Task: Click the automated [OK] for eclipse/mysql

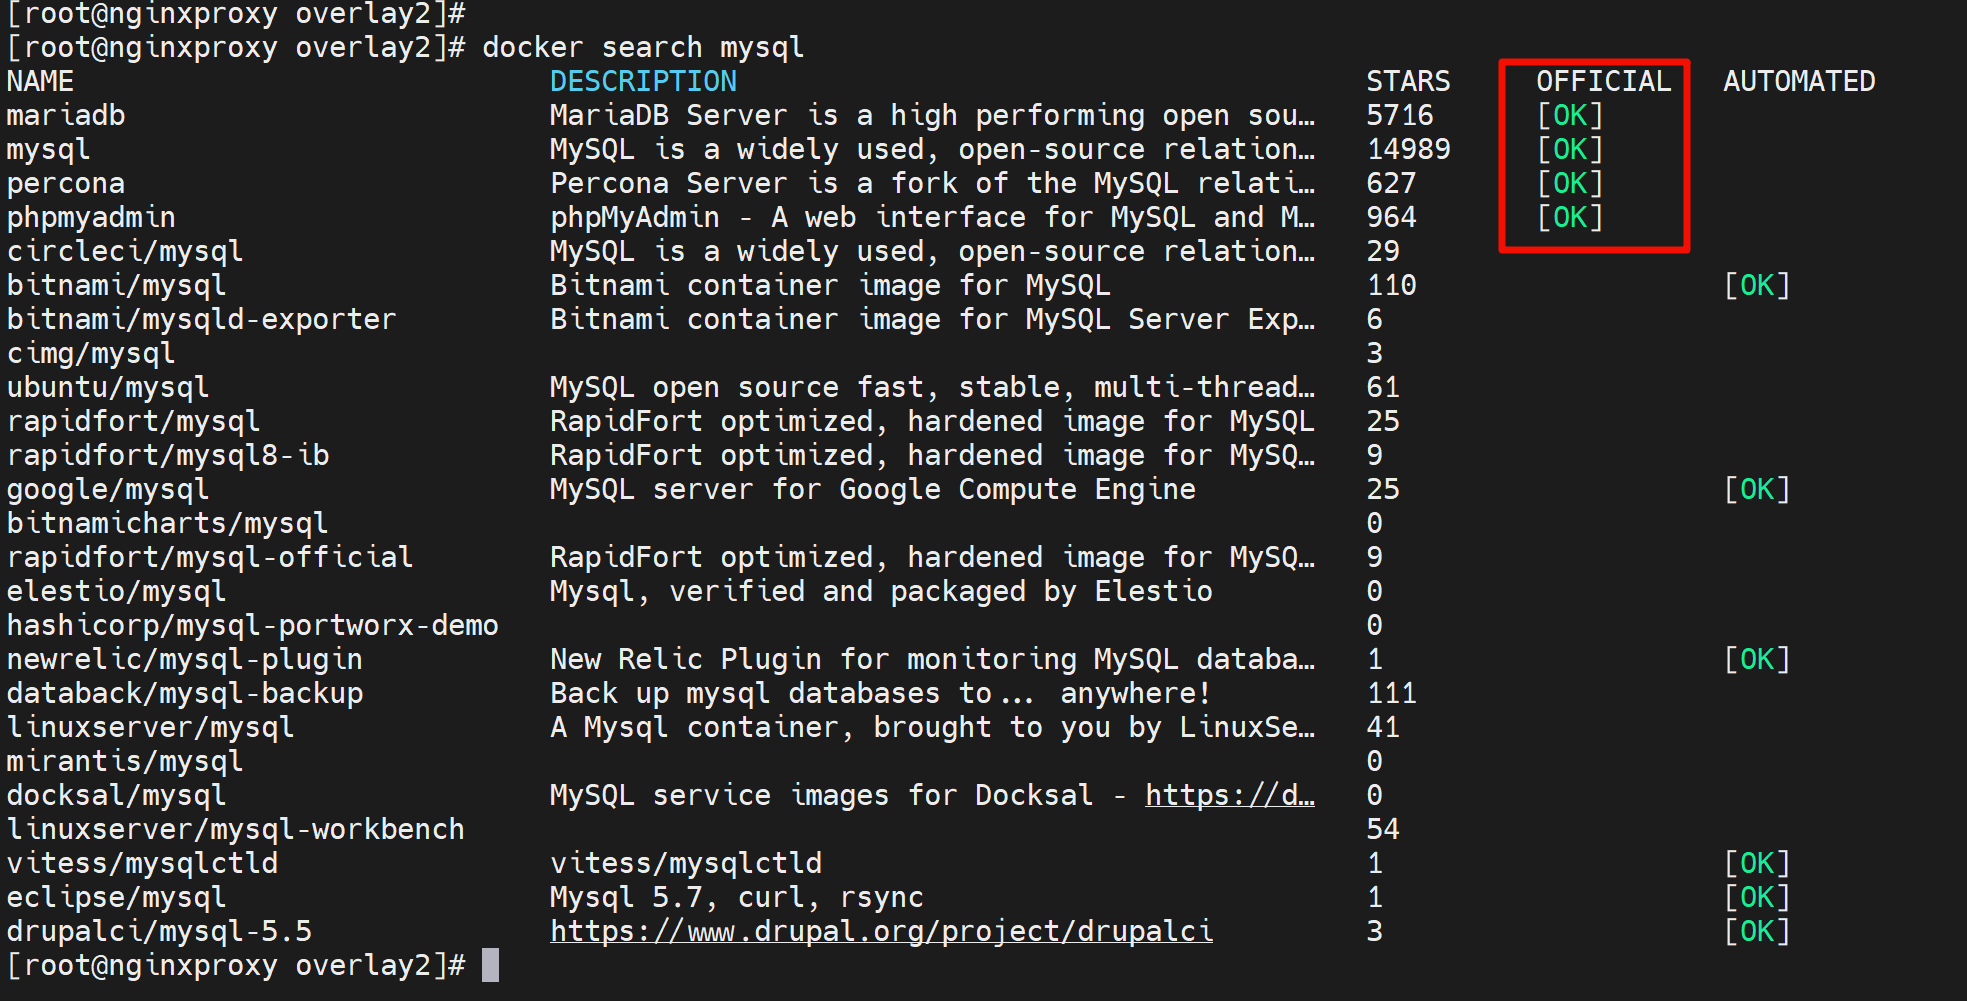Action: click(1757, 897)
